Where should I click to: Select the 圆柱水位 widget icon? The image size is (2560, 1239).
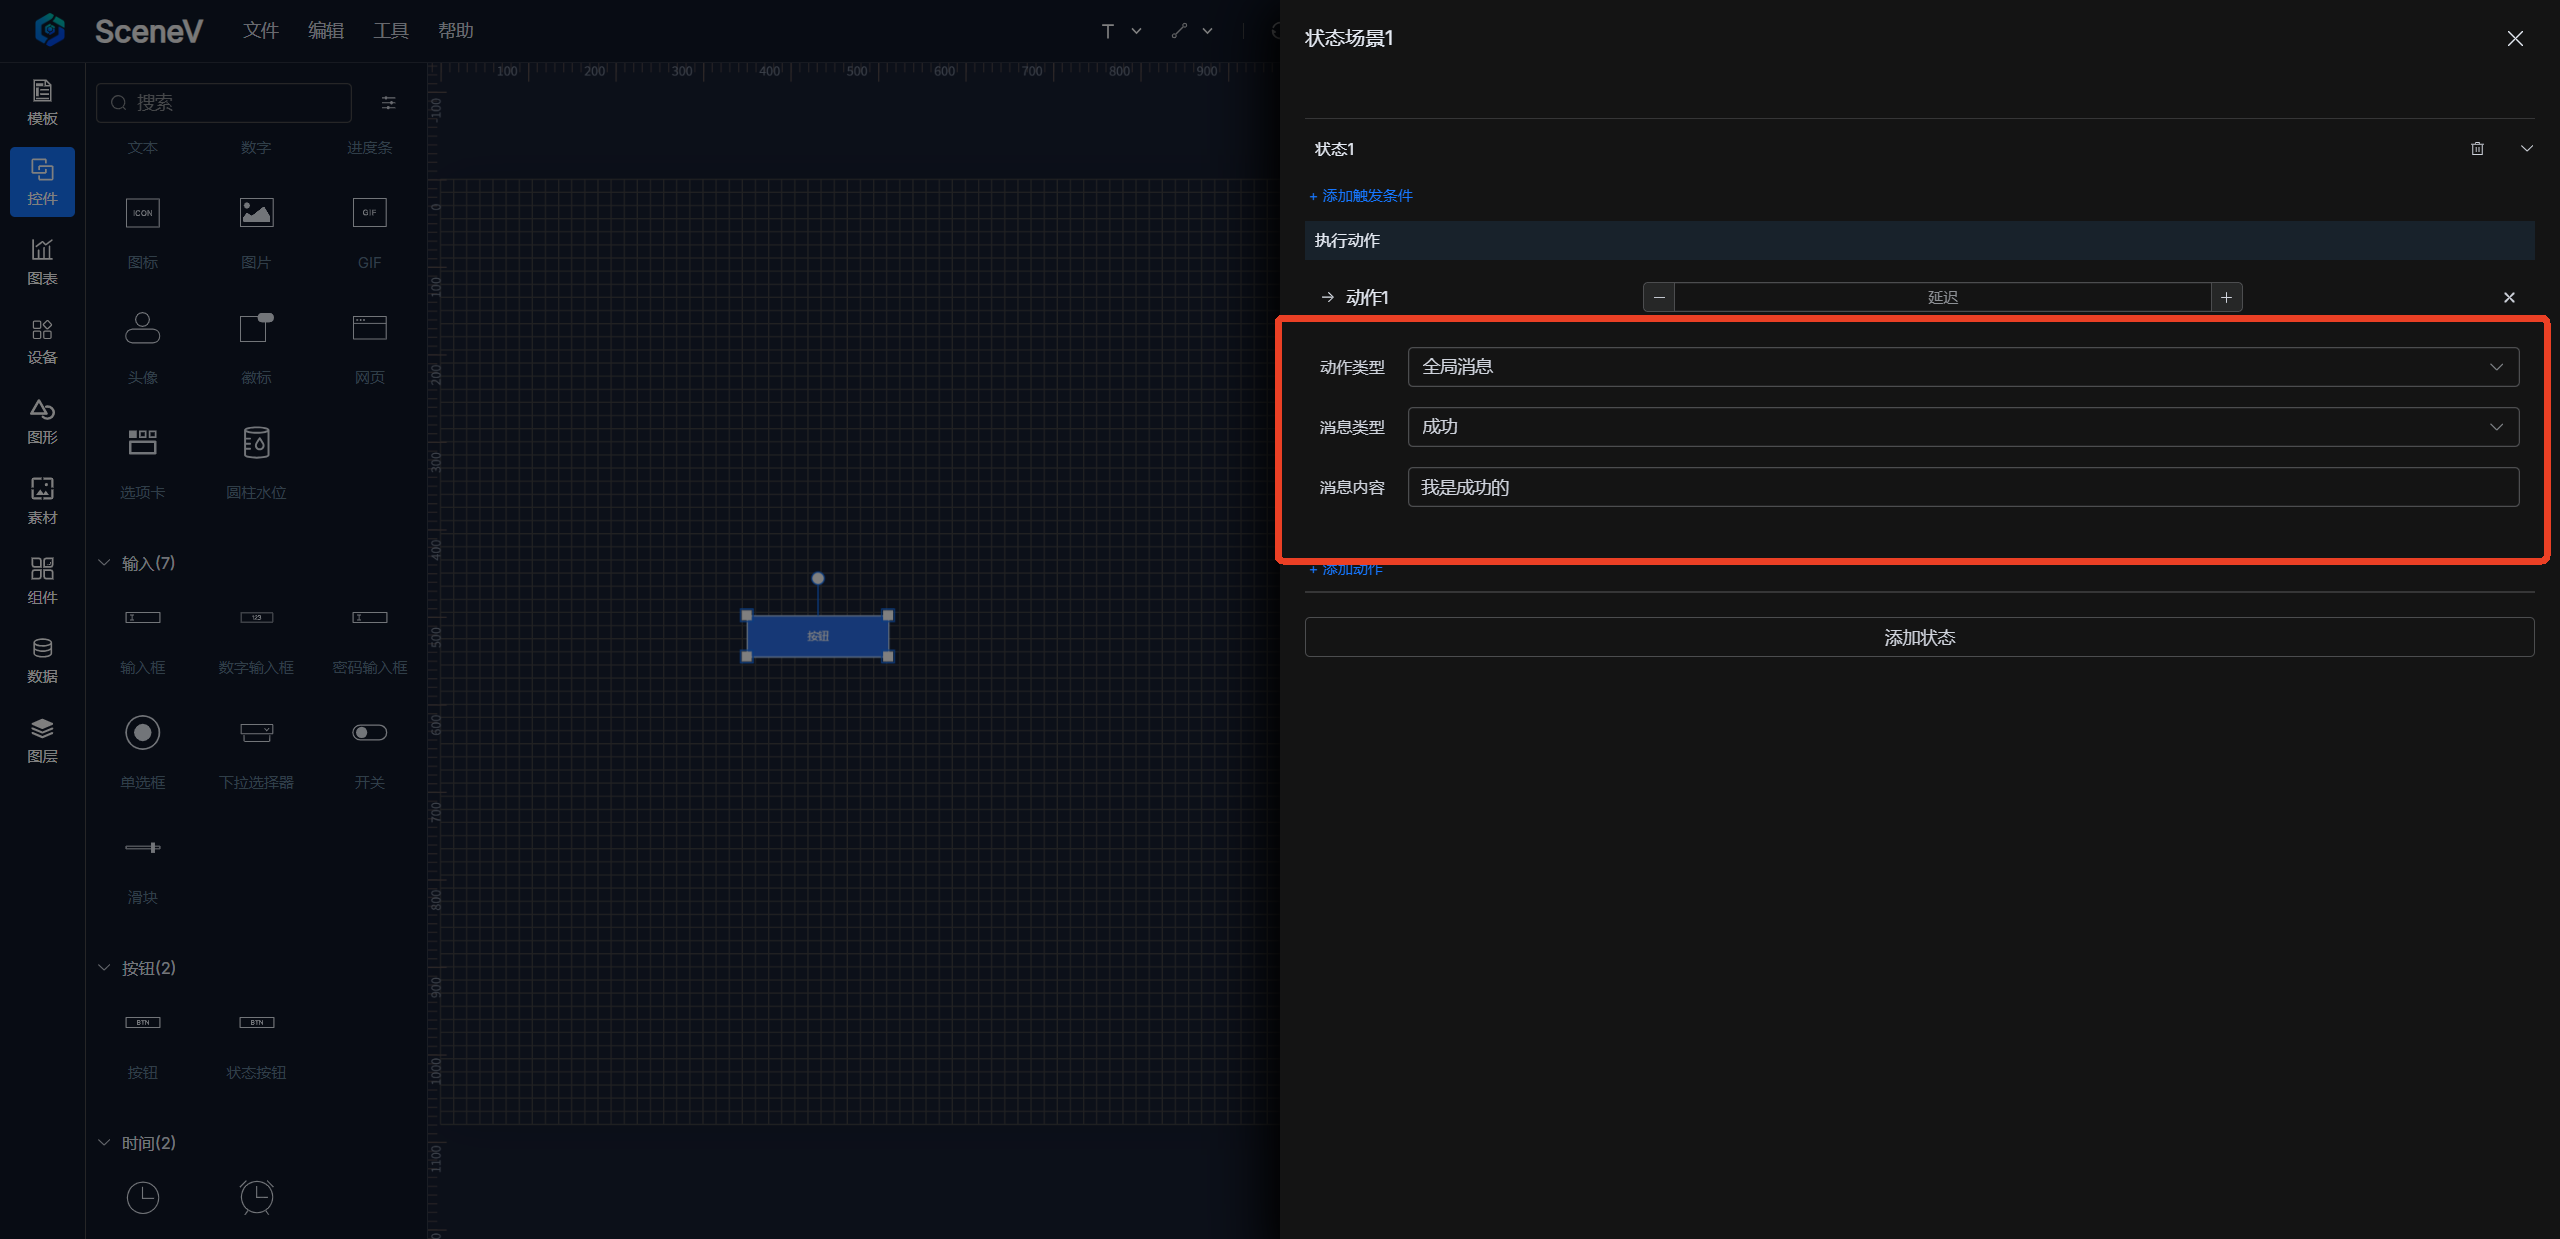(256, 443)
